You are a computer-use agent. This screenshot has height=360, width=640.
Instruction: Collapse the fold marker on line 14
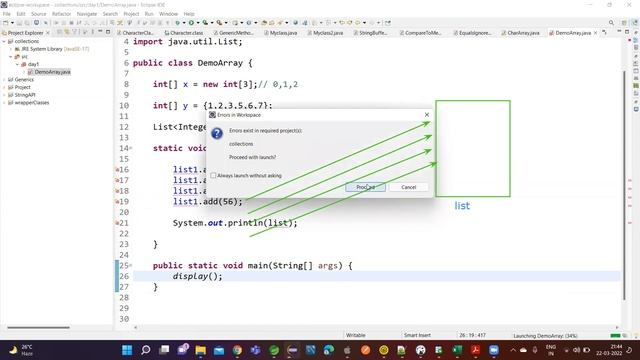tap(131, 148)
